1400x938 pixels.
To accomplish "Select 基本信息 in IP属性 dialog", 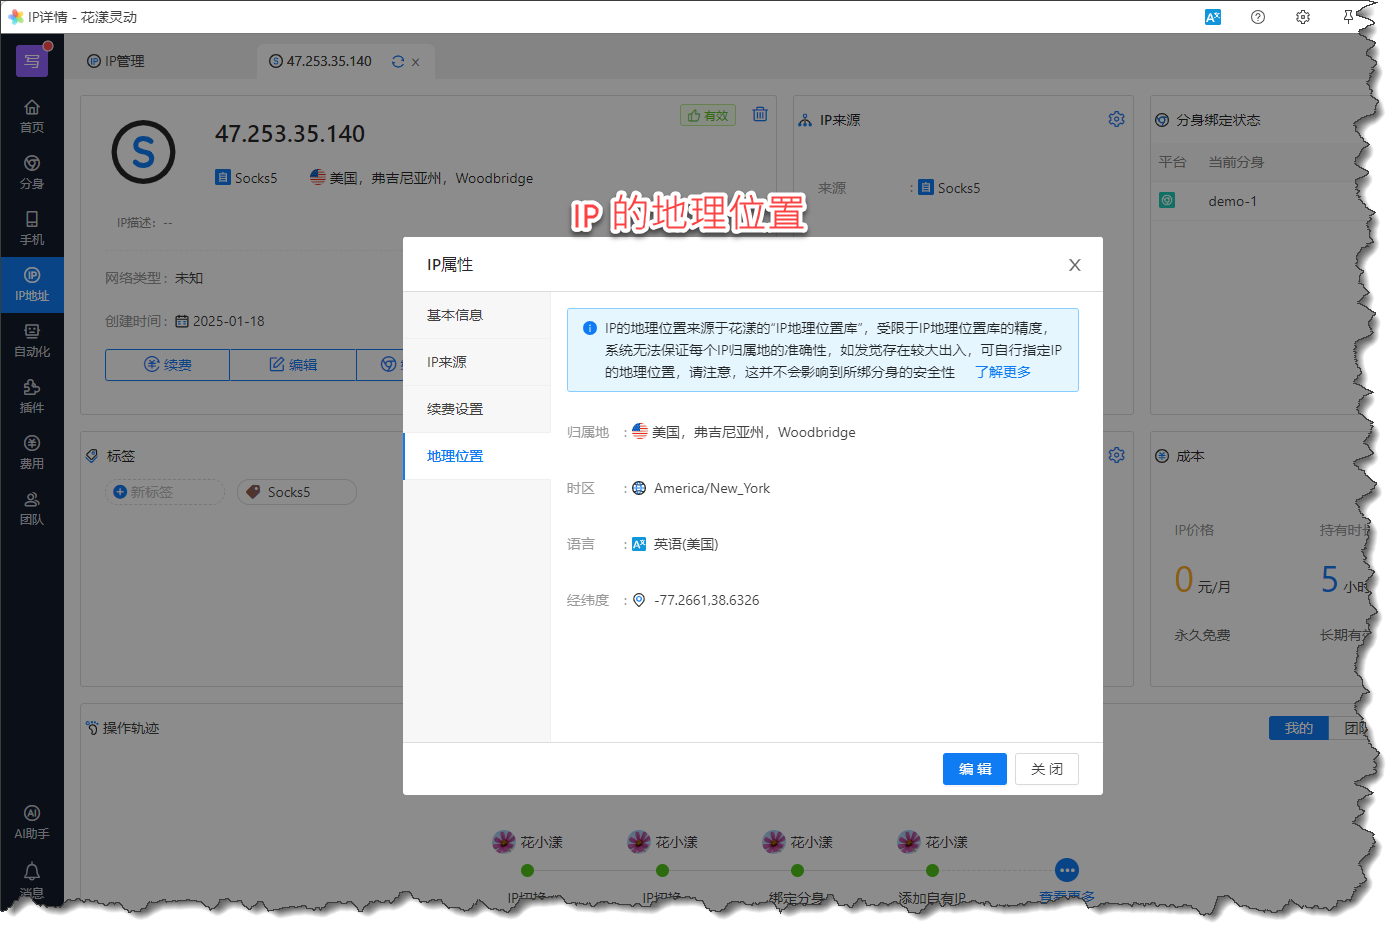I will [x=455, y=315].
